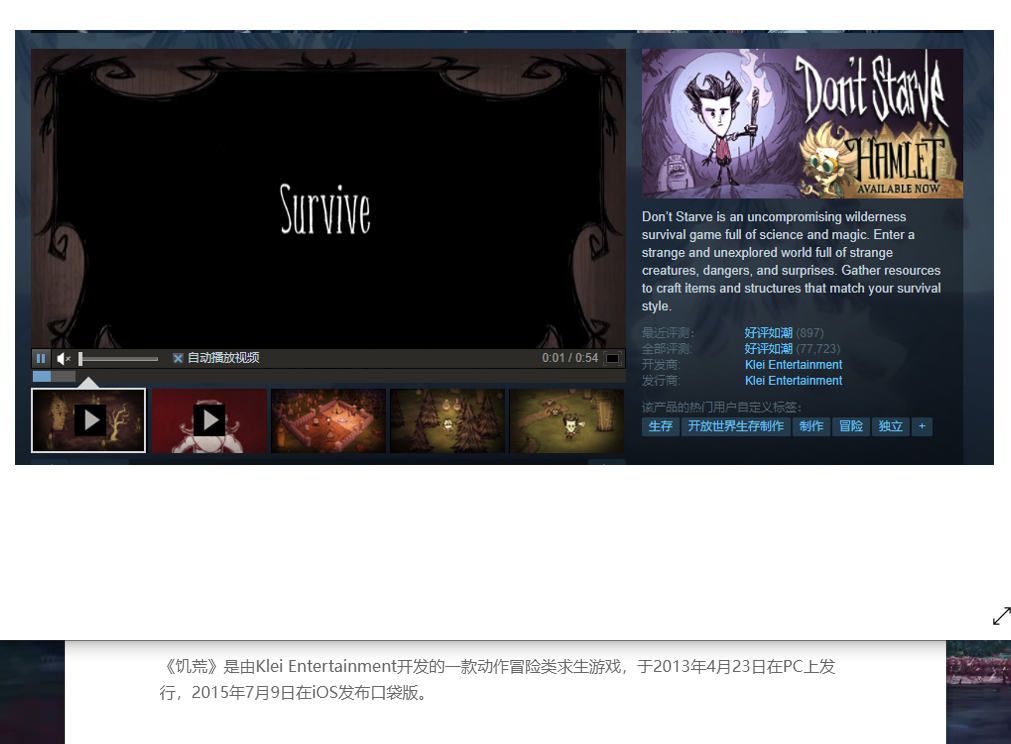Expand image with diagonal arrows icon
This screenshot has width=1011, height=744.
1000,616
